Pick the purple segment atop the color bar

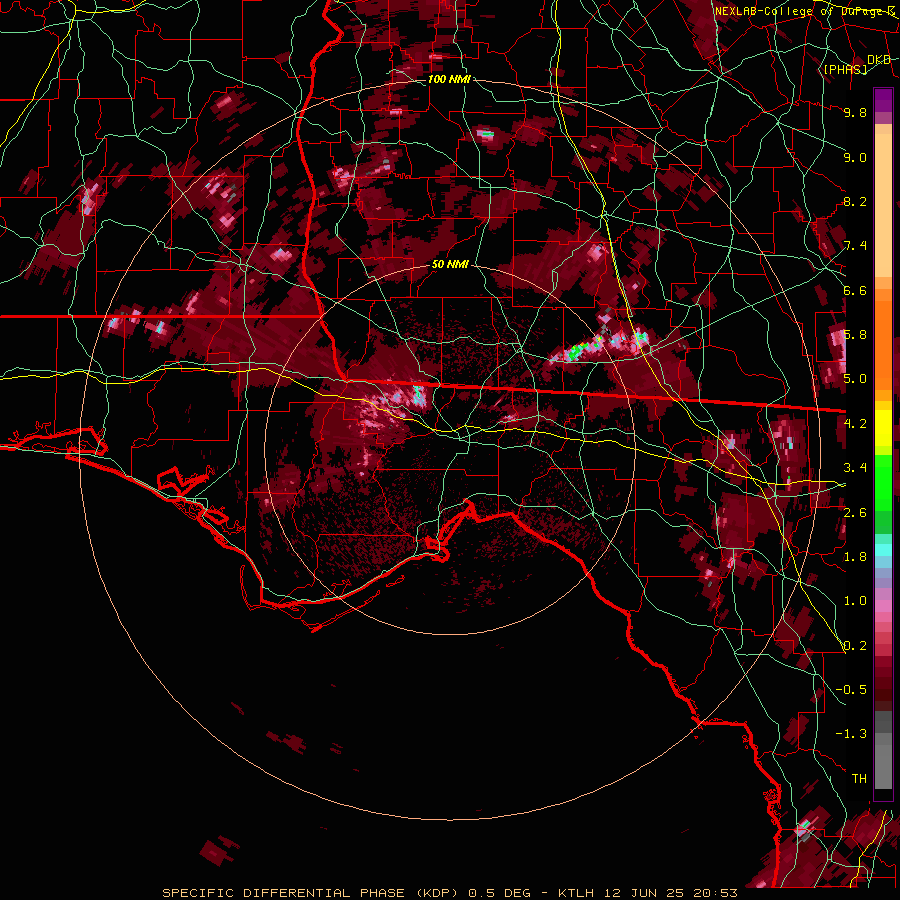point(883,100)
